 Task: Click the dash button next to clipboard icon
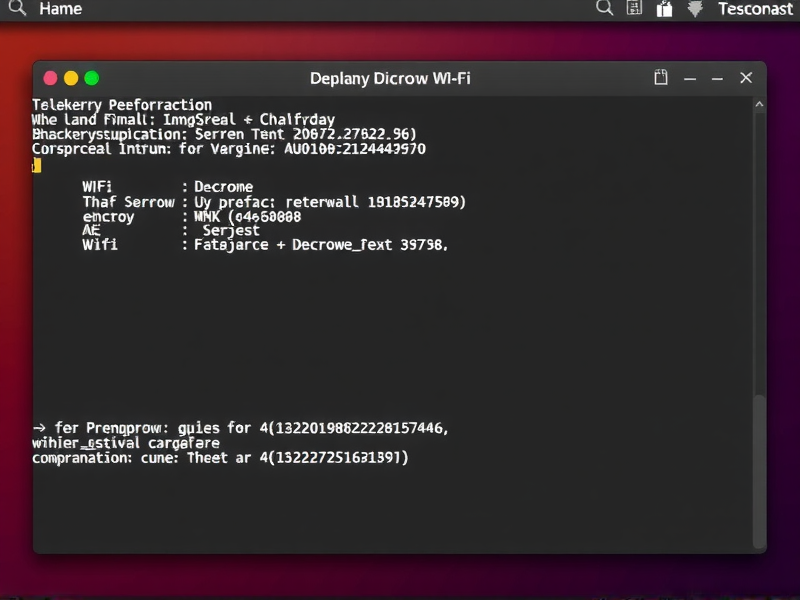tap(689, 78)
